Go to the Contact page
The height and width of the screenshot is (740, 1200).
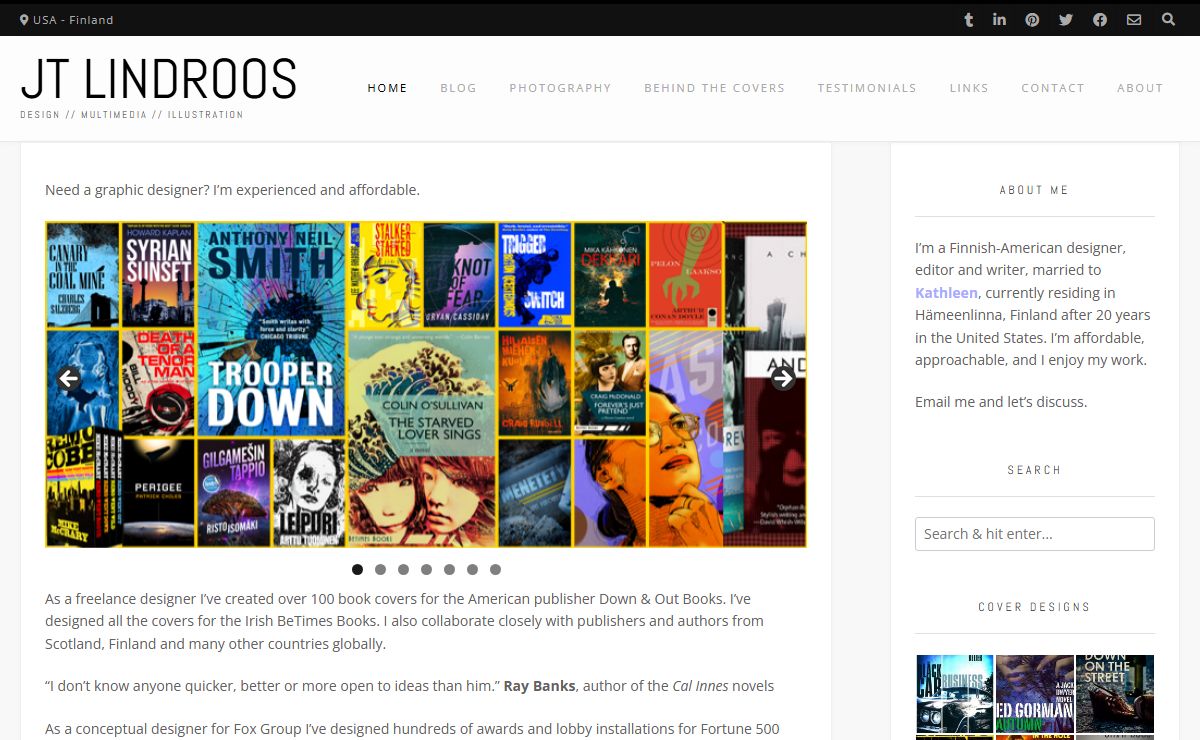pos(1053,88)
